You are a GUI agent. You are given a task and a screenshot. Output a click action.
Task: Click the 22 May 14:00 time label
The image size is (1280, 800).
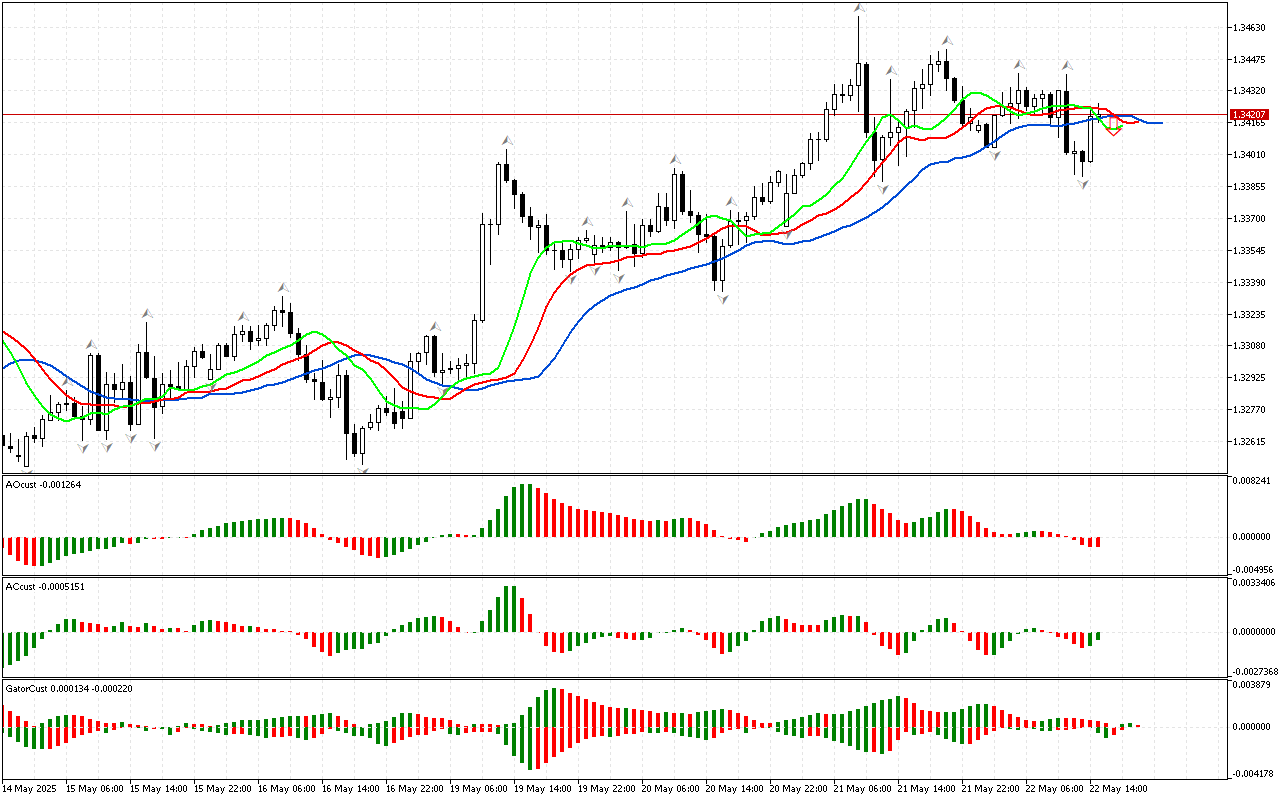tap(1119, 789)
